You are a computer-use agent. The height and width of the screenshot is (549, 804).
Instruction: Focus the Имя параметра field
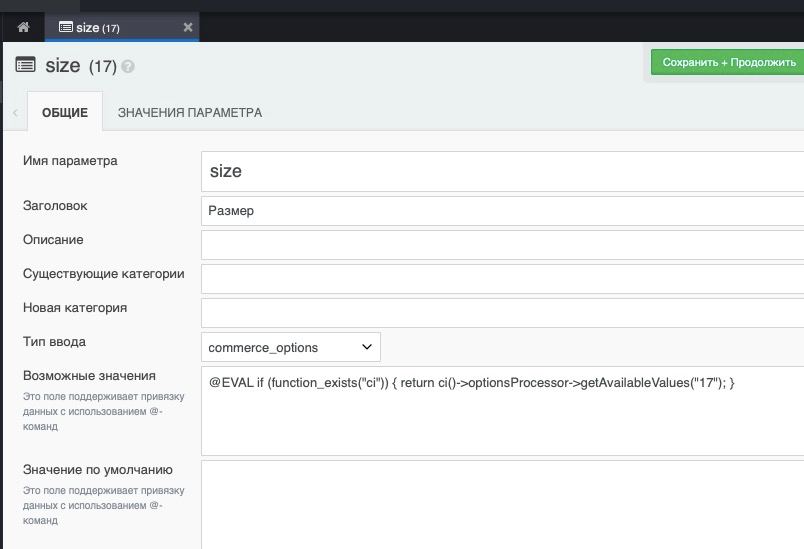[x=502, y=171]
